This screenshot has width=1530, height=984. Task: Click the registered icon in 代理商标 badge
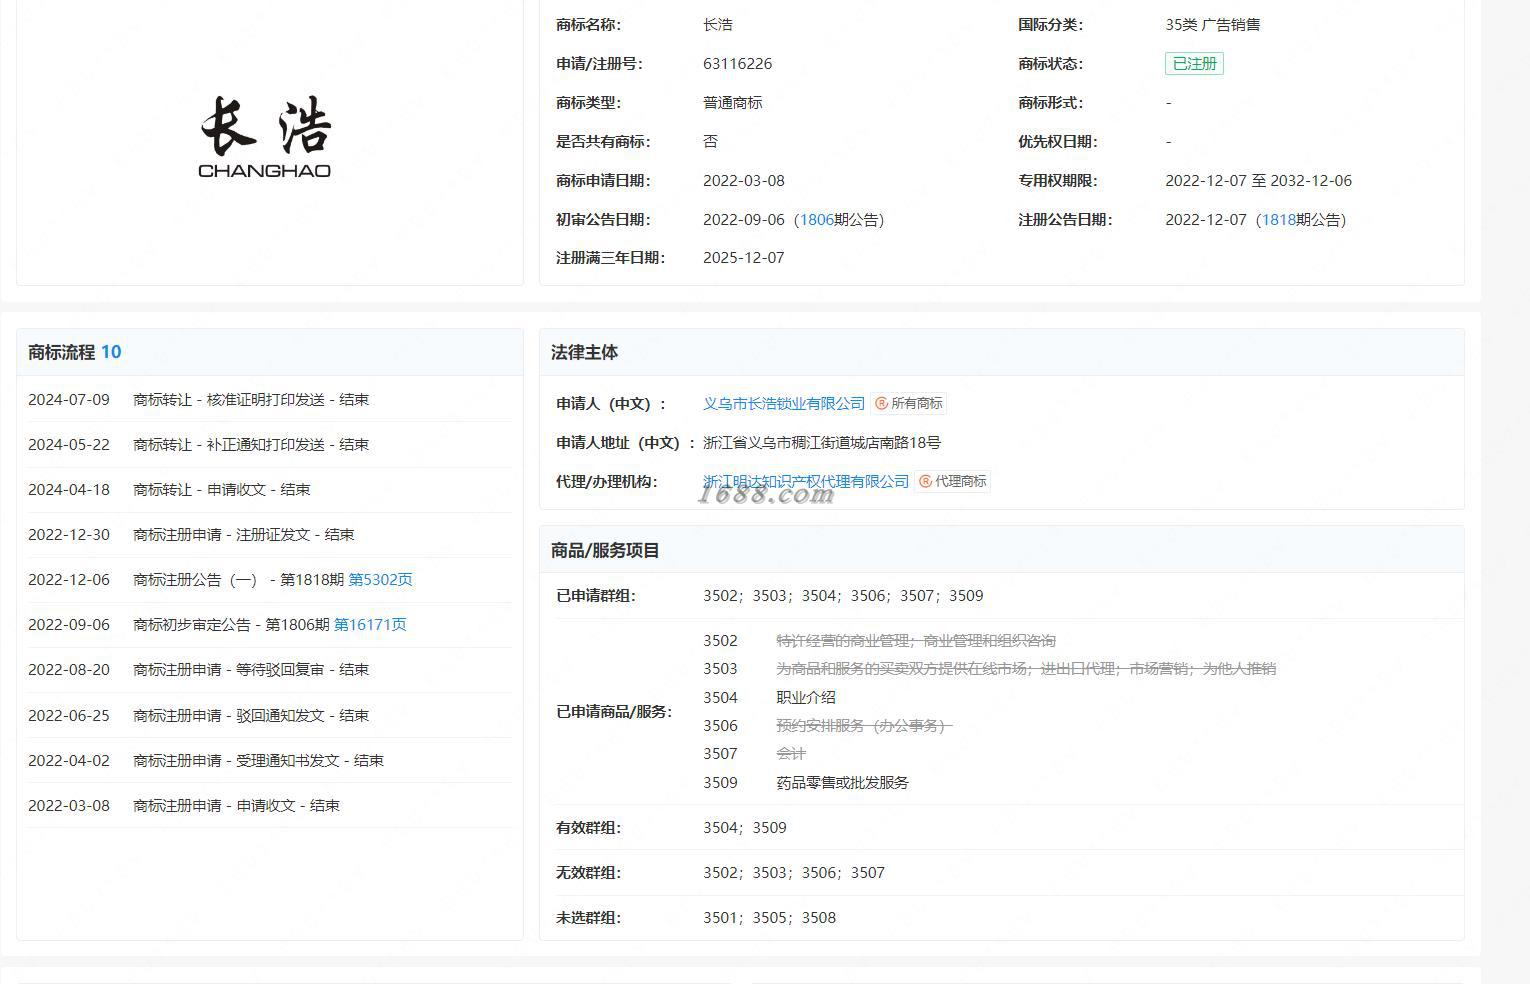click(926, 481)
